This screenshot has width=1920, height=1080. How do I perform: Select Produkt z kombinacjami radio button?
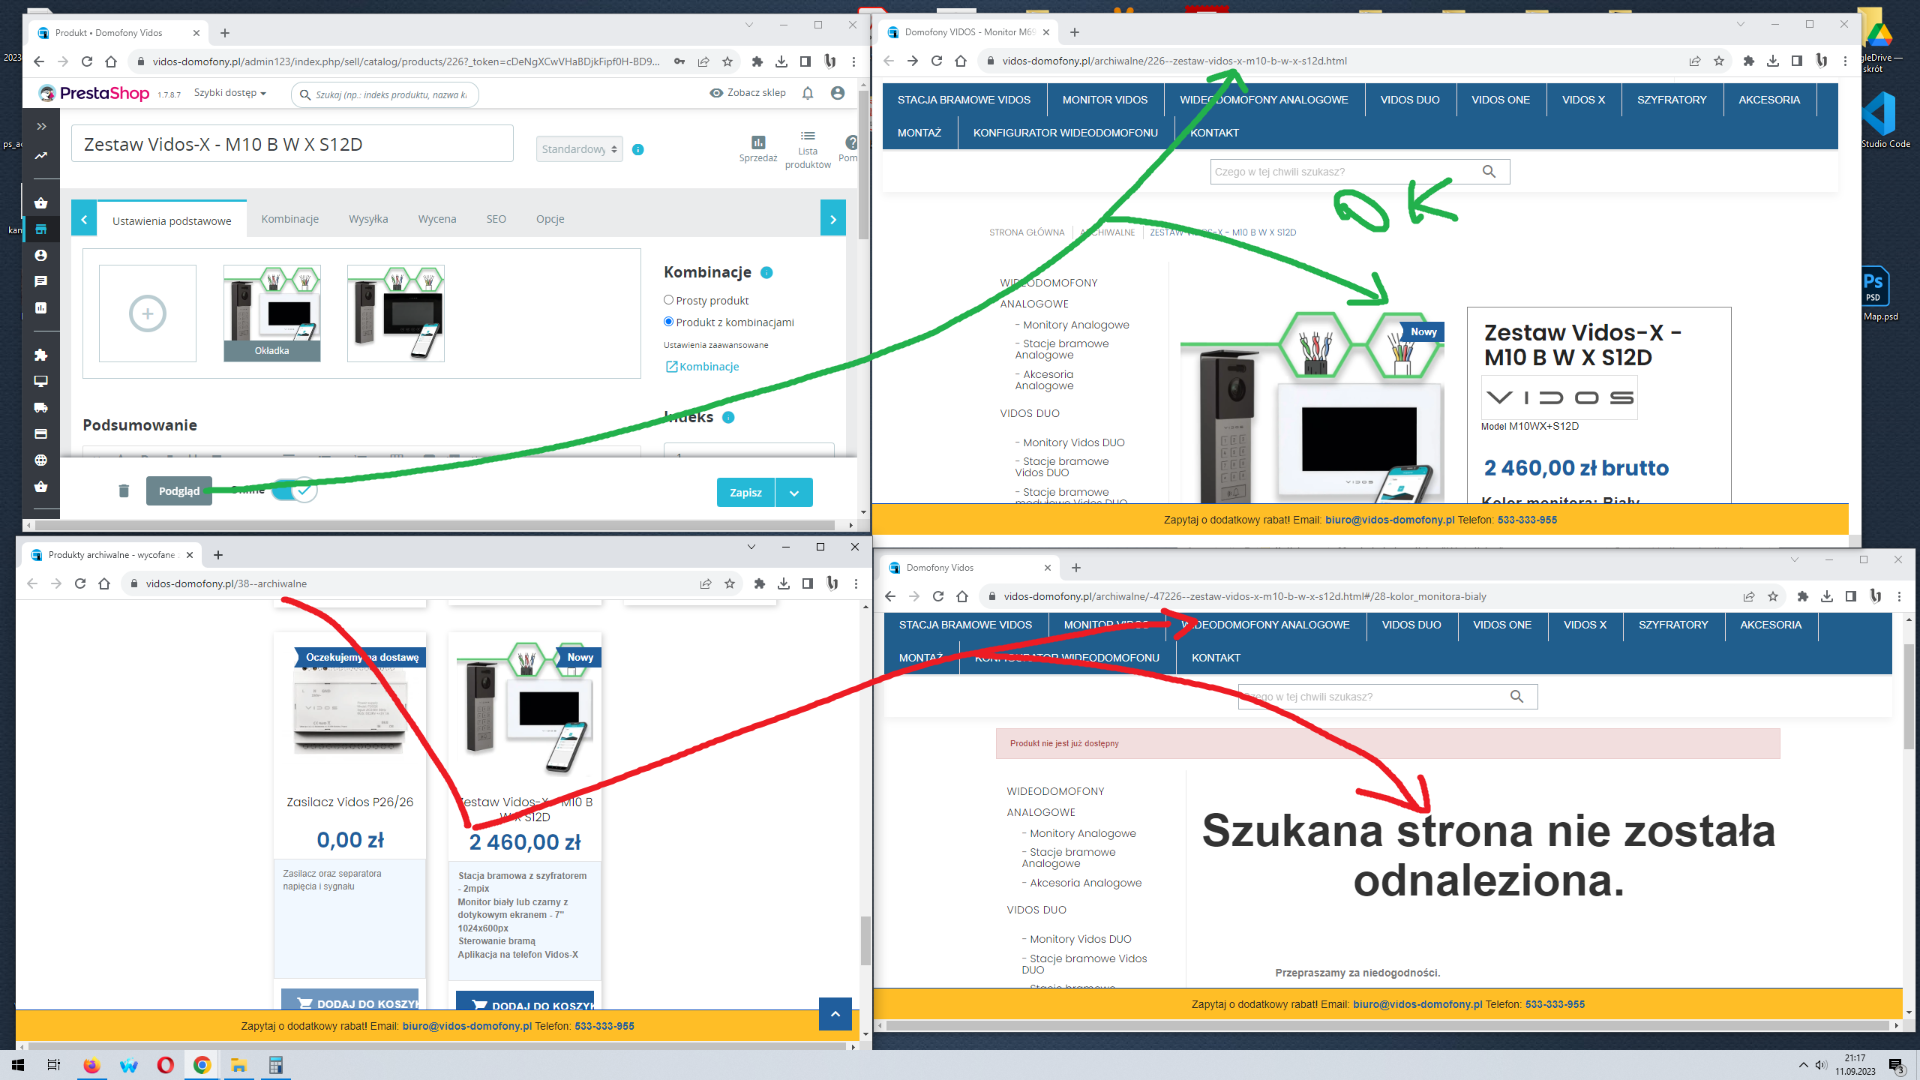tap(669, 322)
